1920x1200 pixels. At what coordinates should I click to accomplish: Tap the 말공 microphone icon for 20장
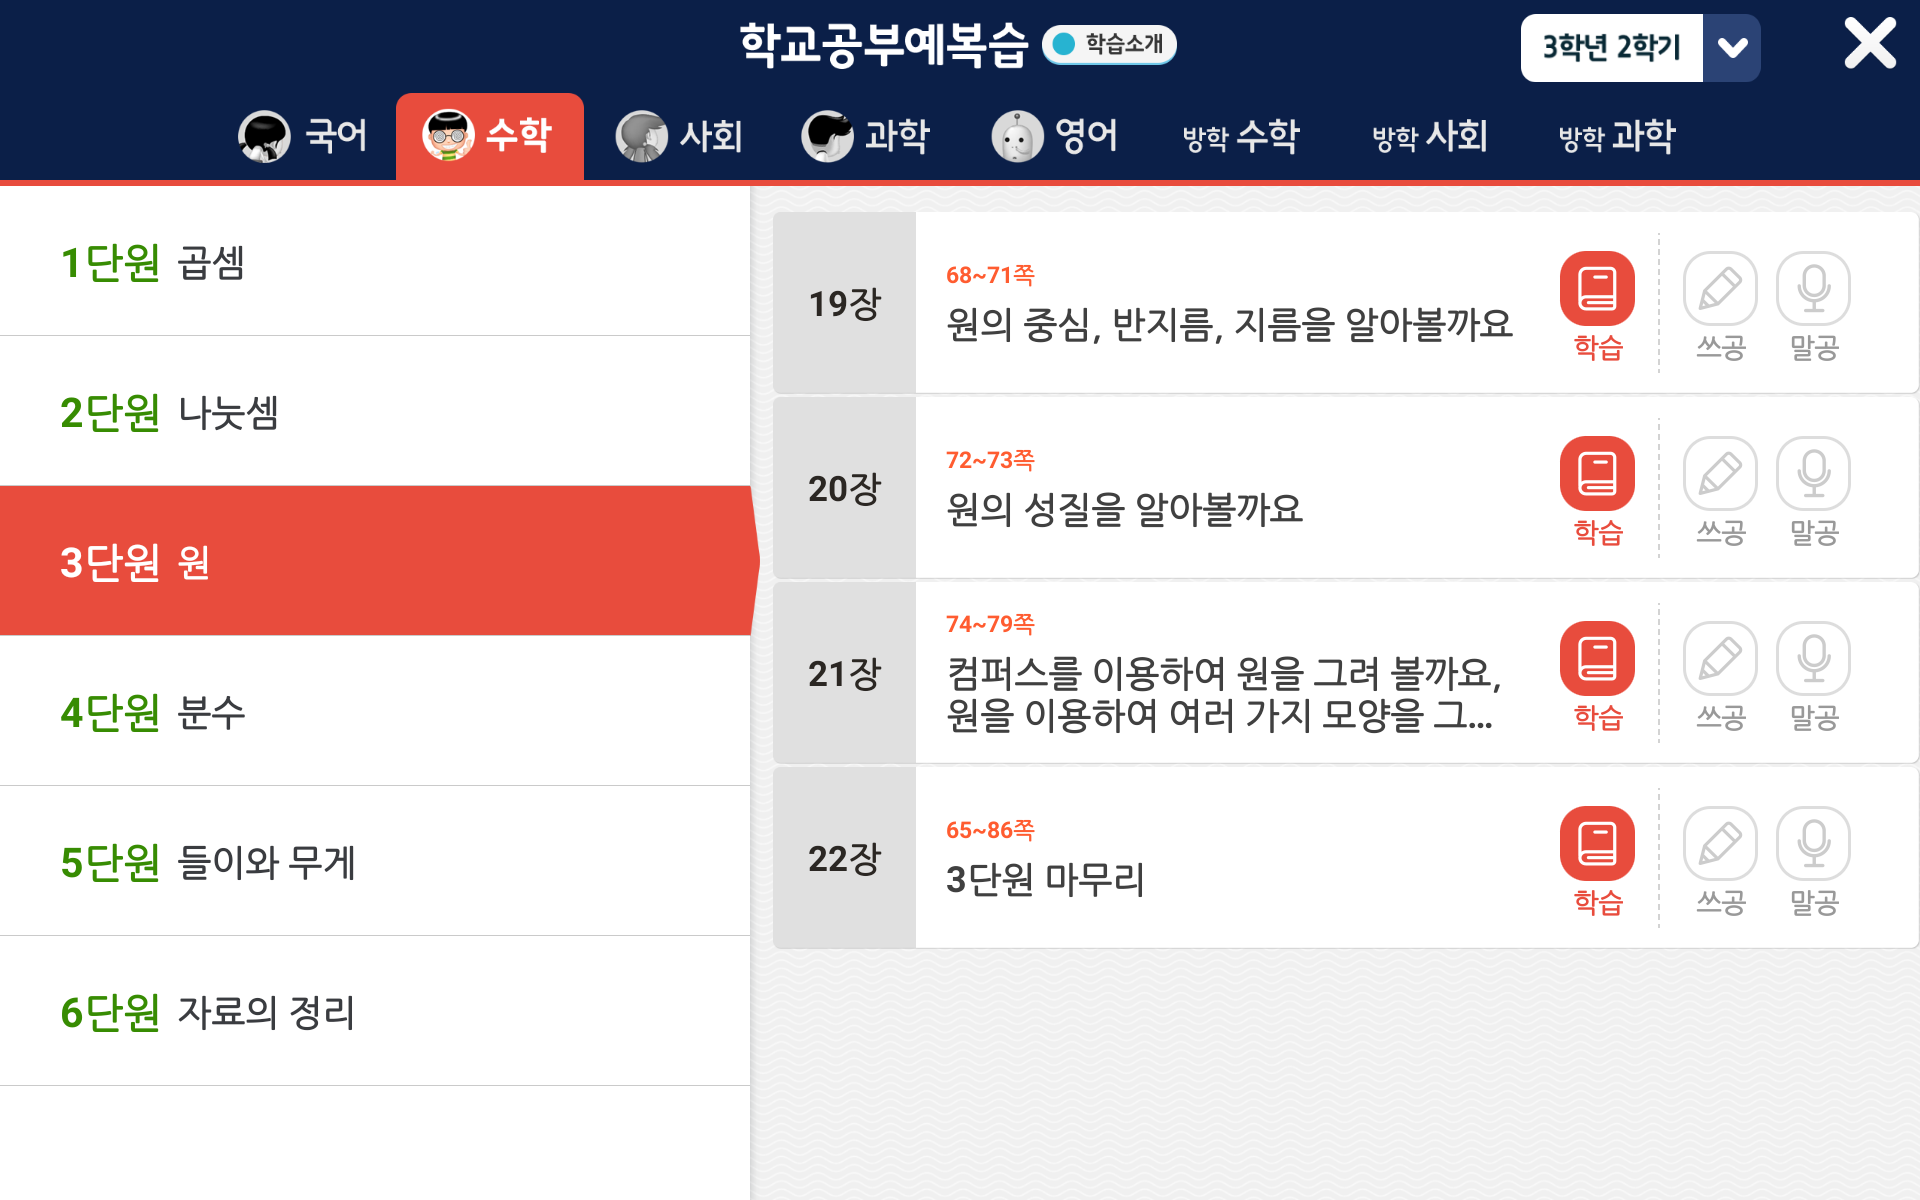click(1813, 474)
